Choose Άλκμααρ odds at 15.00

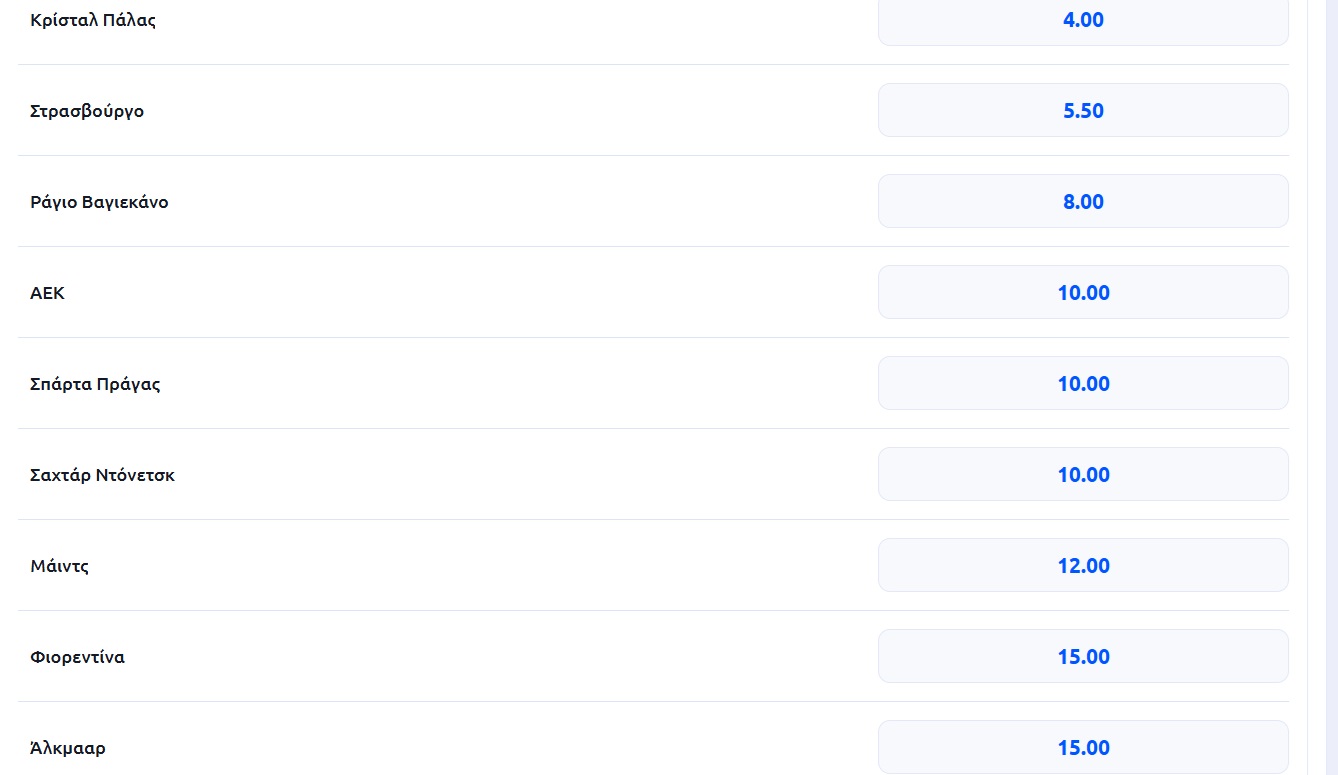coord(1083,747)
